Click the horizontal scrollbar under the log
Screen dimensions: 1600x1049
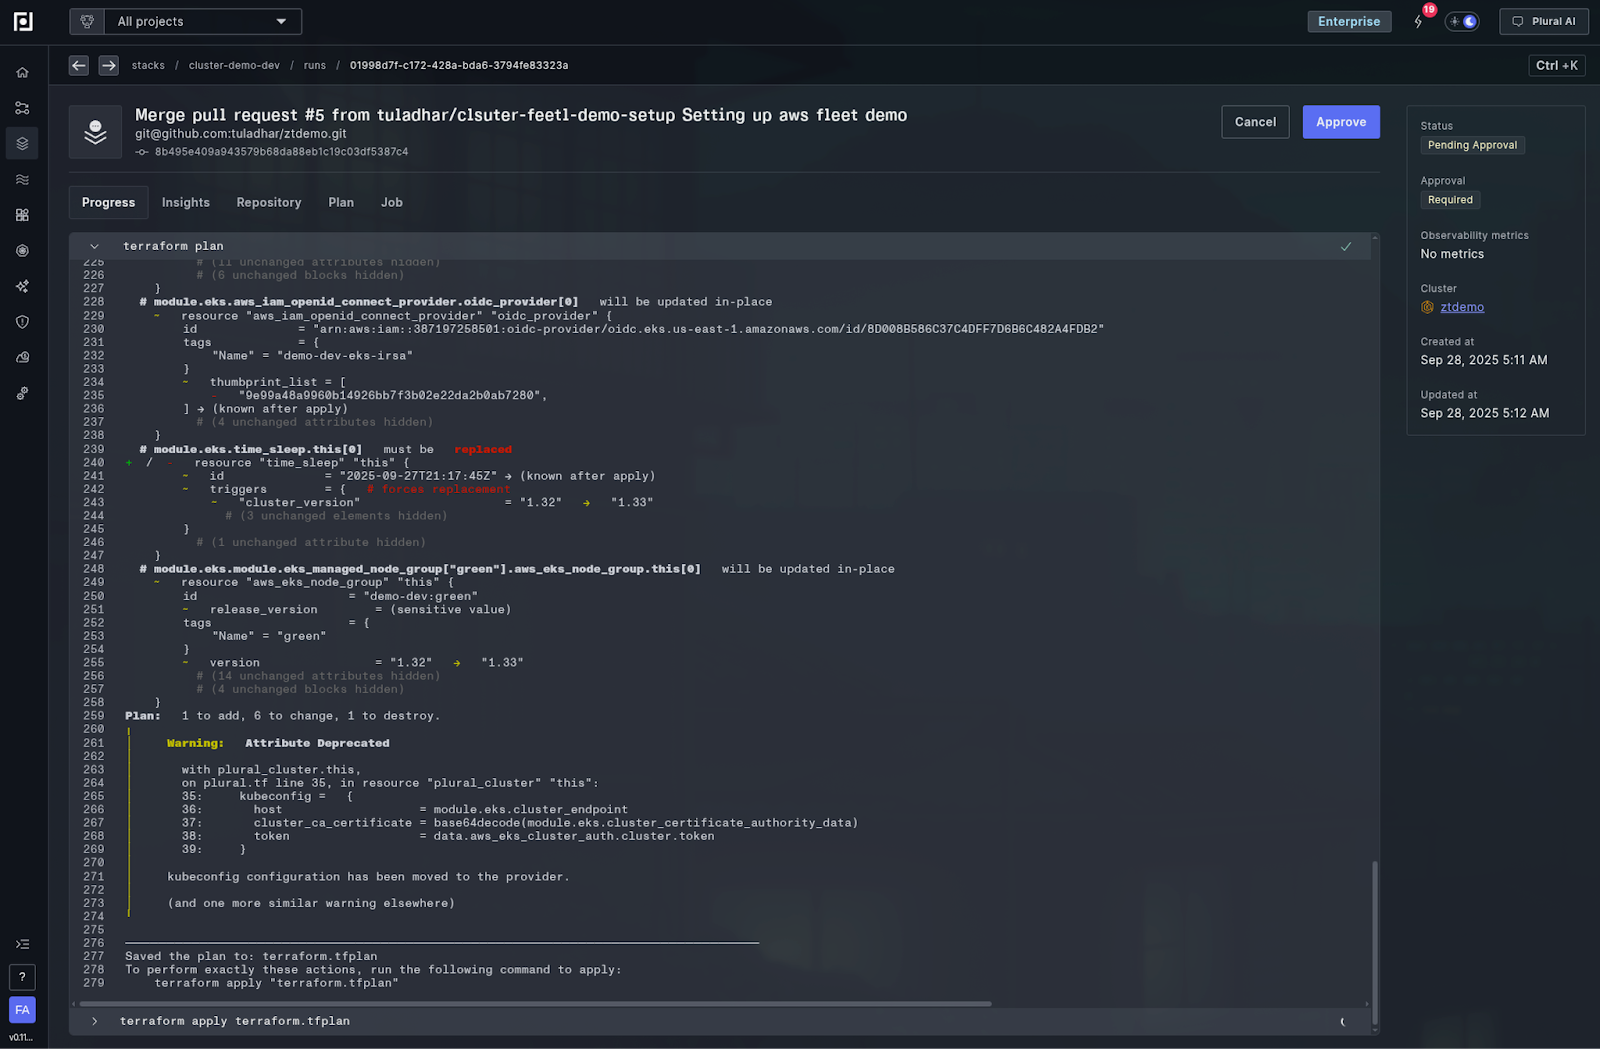tap(535, 1004)
